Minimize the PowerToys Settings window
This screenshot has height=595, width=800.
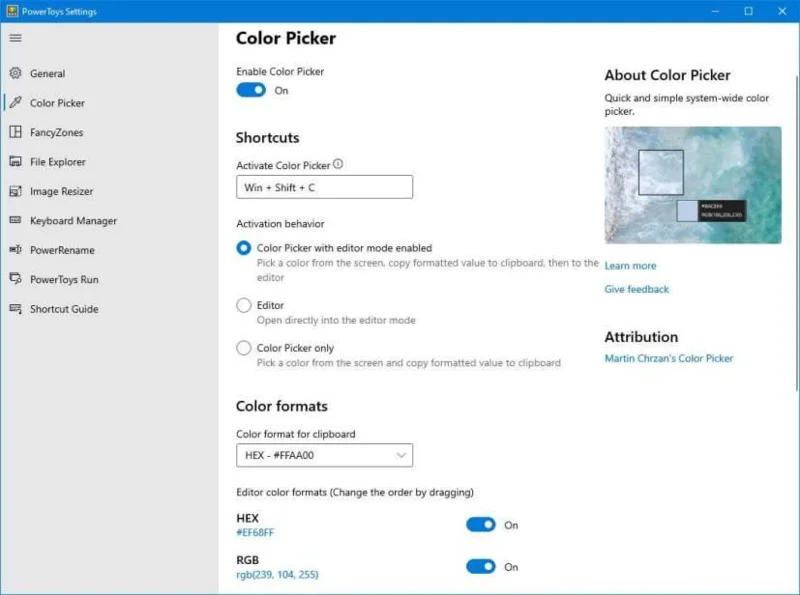click(x=715, y=11)
